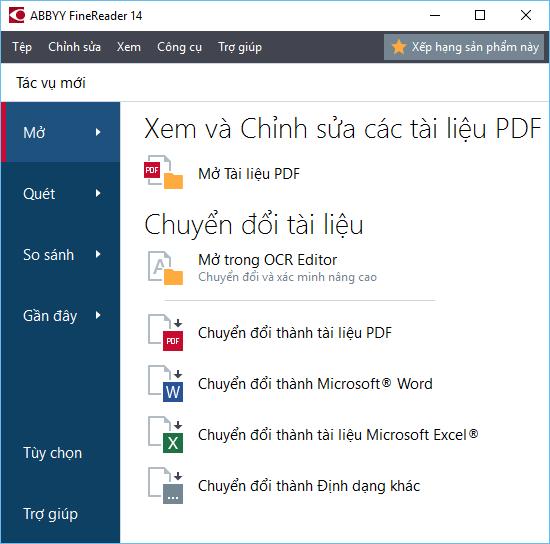Open Tùy chọn in the sidebar
This screenshot has width=550, height=544.
point(53,453)
